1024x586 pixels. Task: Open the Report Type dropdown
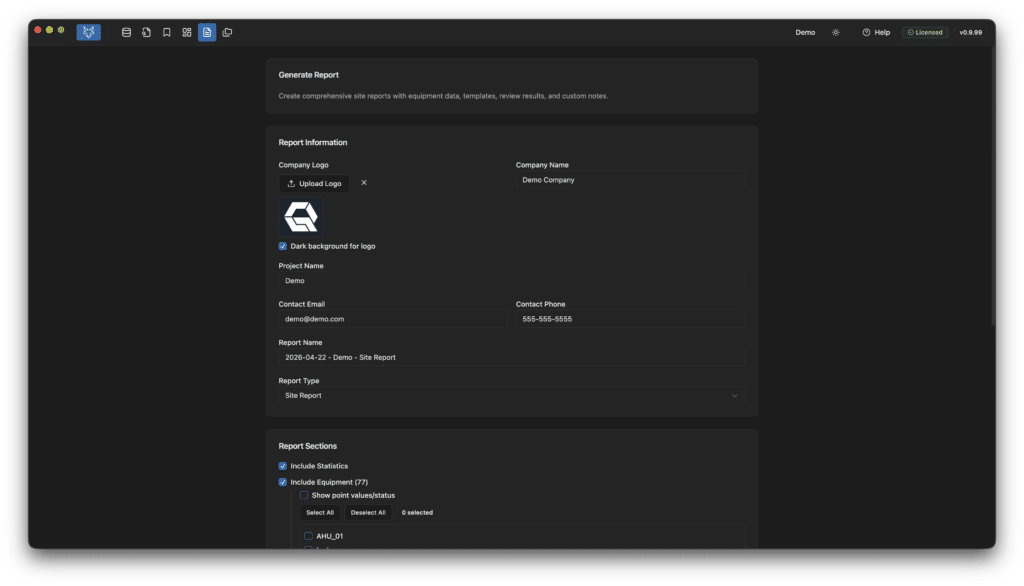tap(511, 396)
